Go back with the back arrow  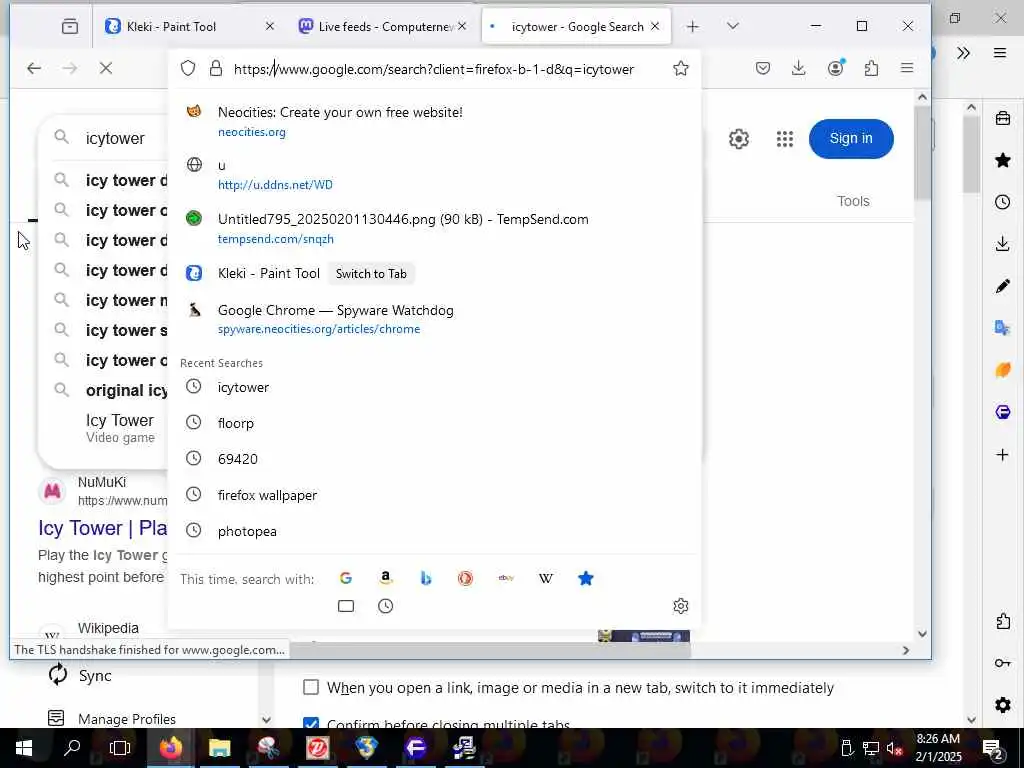[x=34, y=68]
